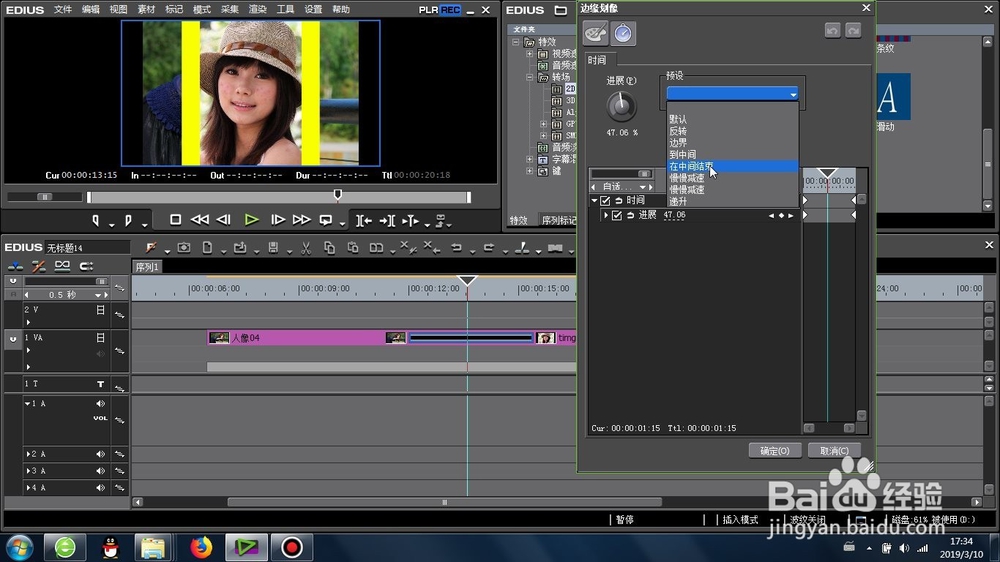
Task: Click the Paste icon in timeline toolbar
Action: [353, 248]
